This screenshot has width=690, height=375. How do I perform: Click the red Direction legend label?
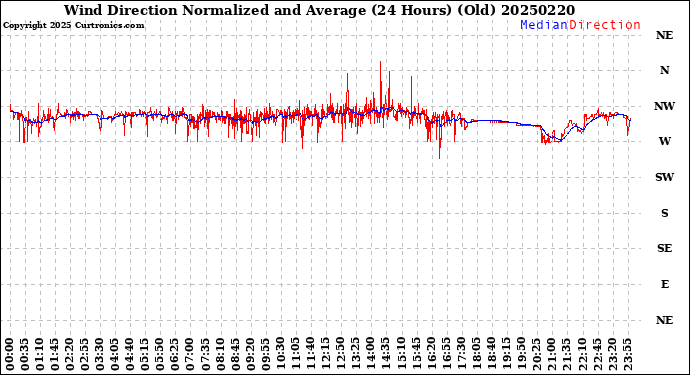pos(605,25)
